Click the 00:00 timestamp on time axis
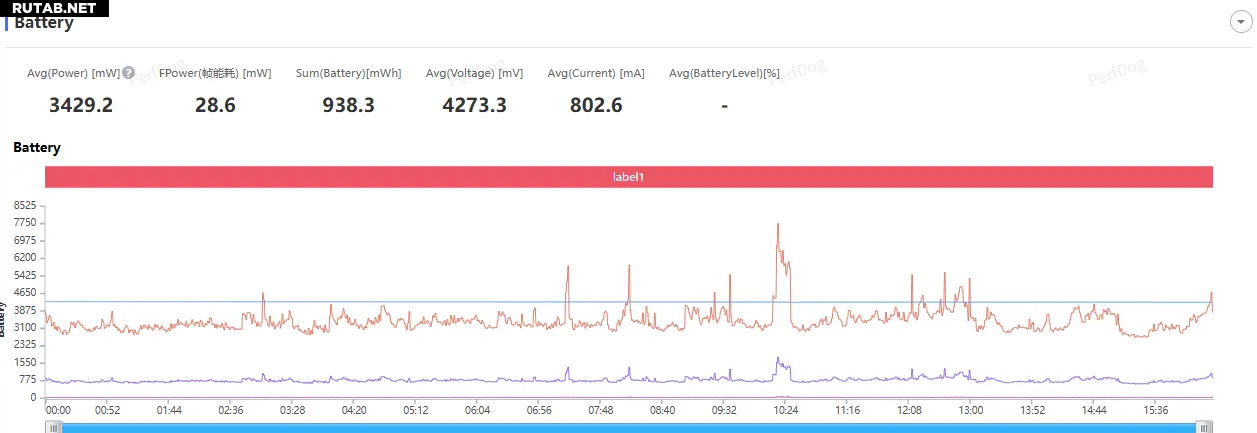Image resolution: width=1257 pixels, height=433 pixels. (x=58, y=410)
